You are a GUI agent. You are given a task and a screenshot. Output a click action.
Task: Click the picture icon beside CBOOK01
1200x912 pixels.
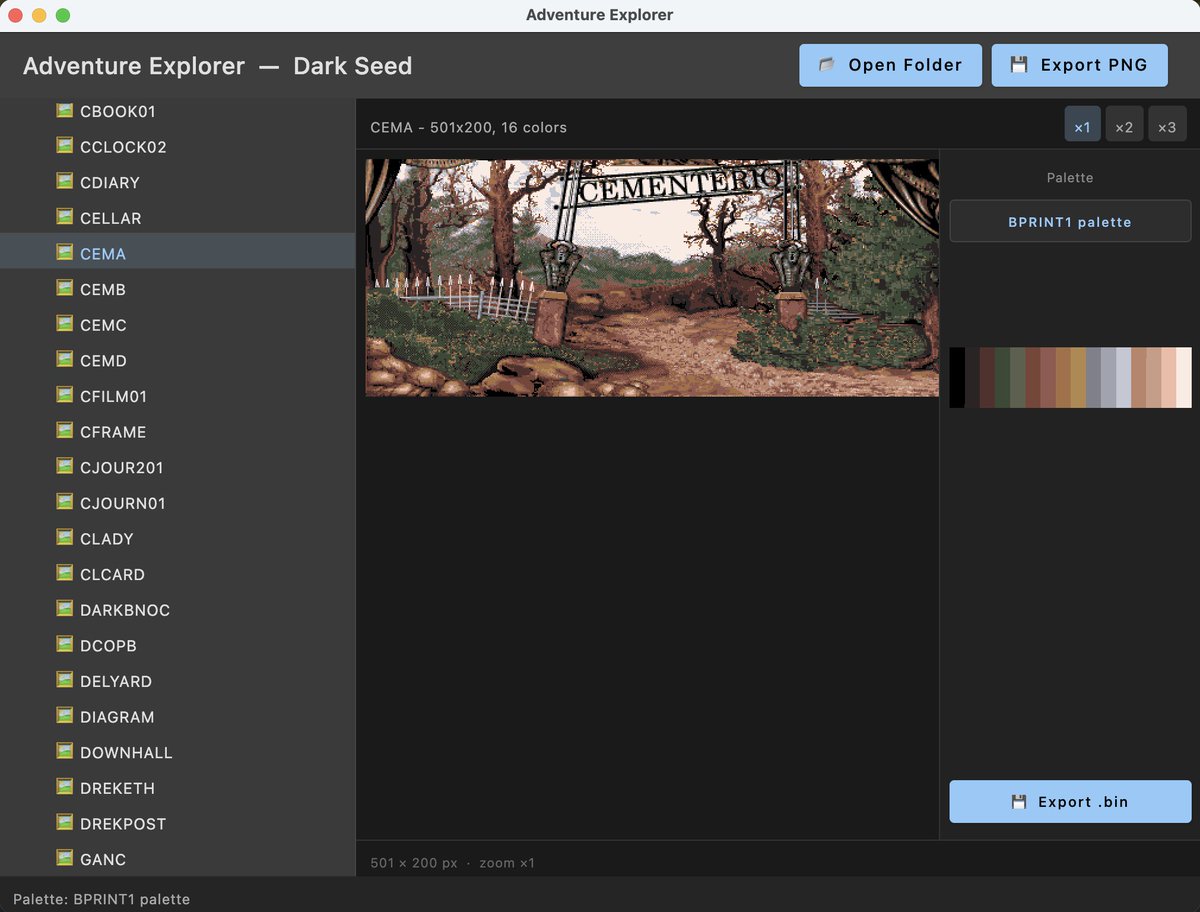coord(65,111)
